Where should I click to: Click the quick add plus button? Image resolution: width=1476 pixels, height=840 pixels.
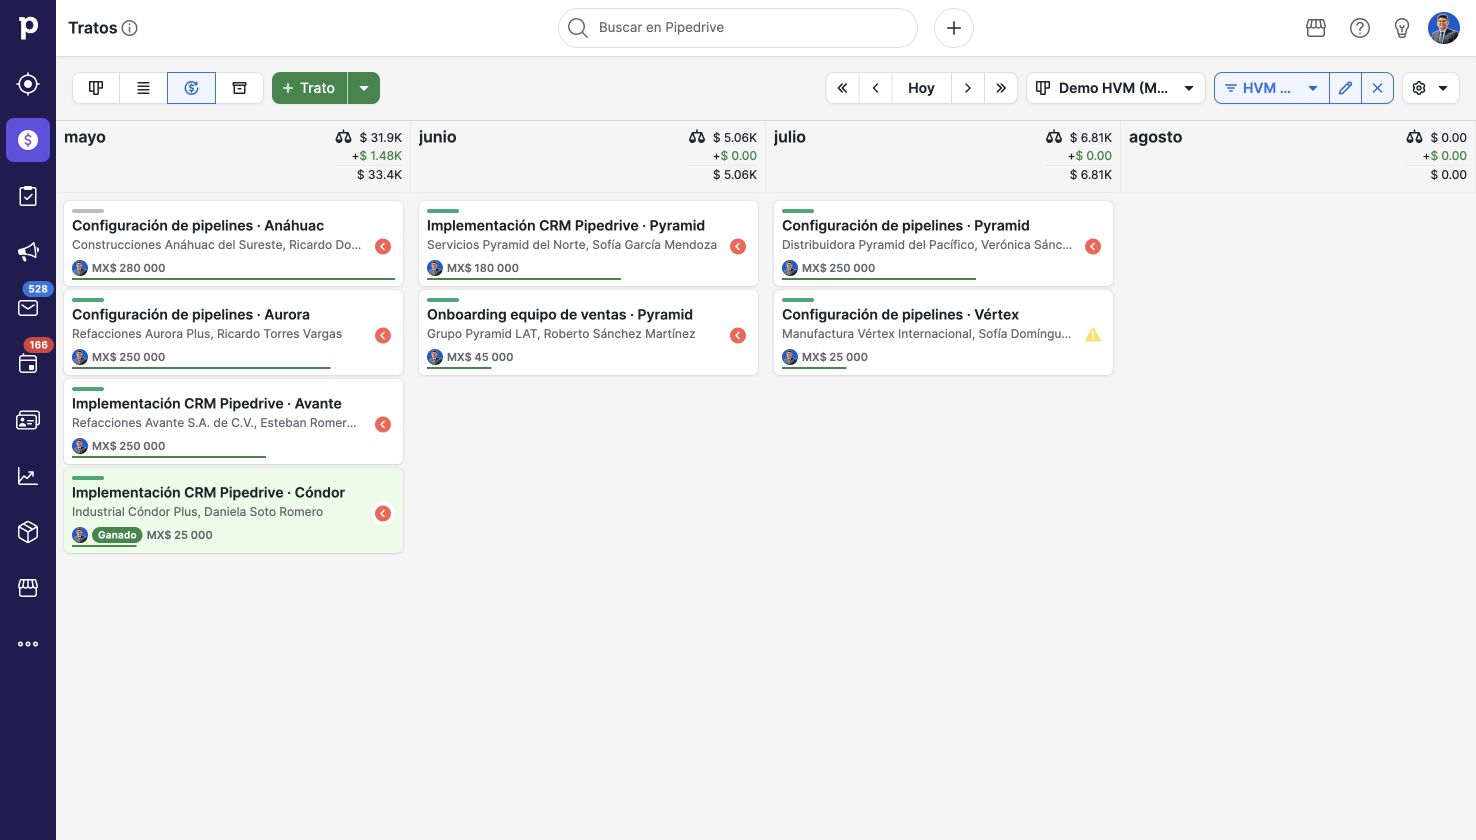[x=954, y=28]
